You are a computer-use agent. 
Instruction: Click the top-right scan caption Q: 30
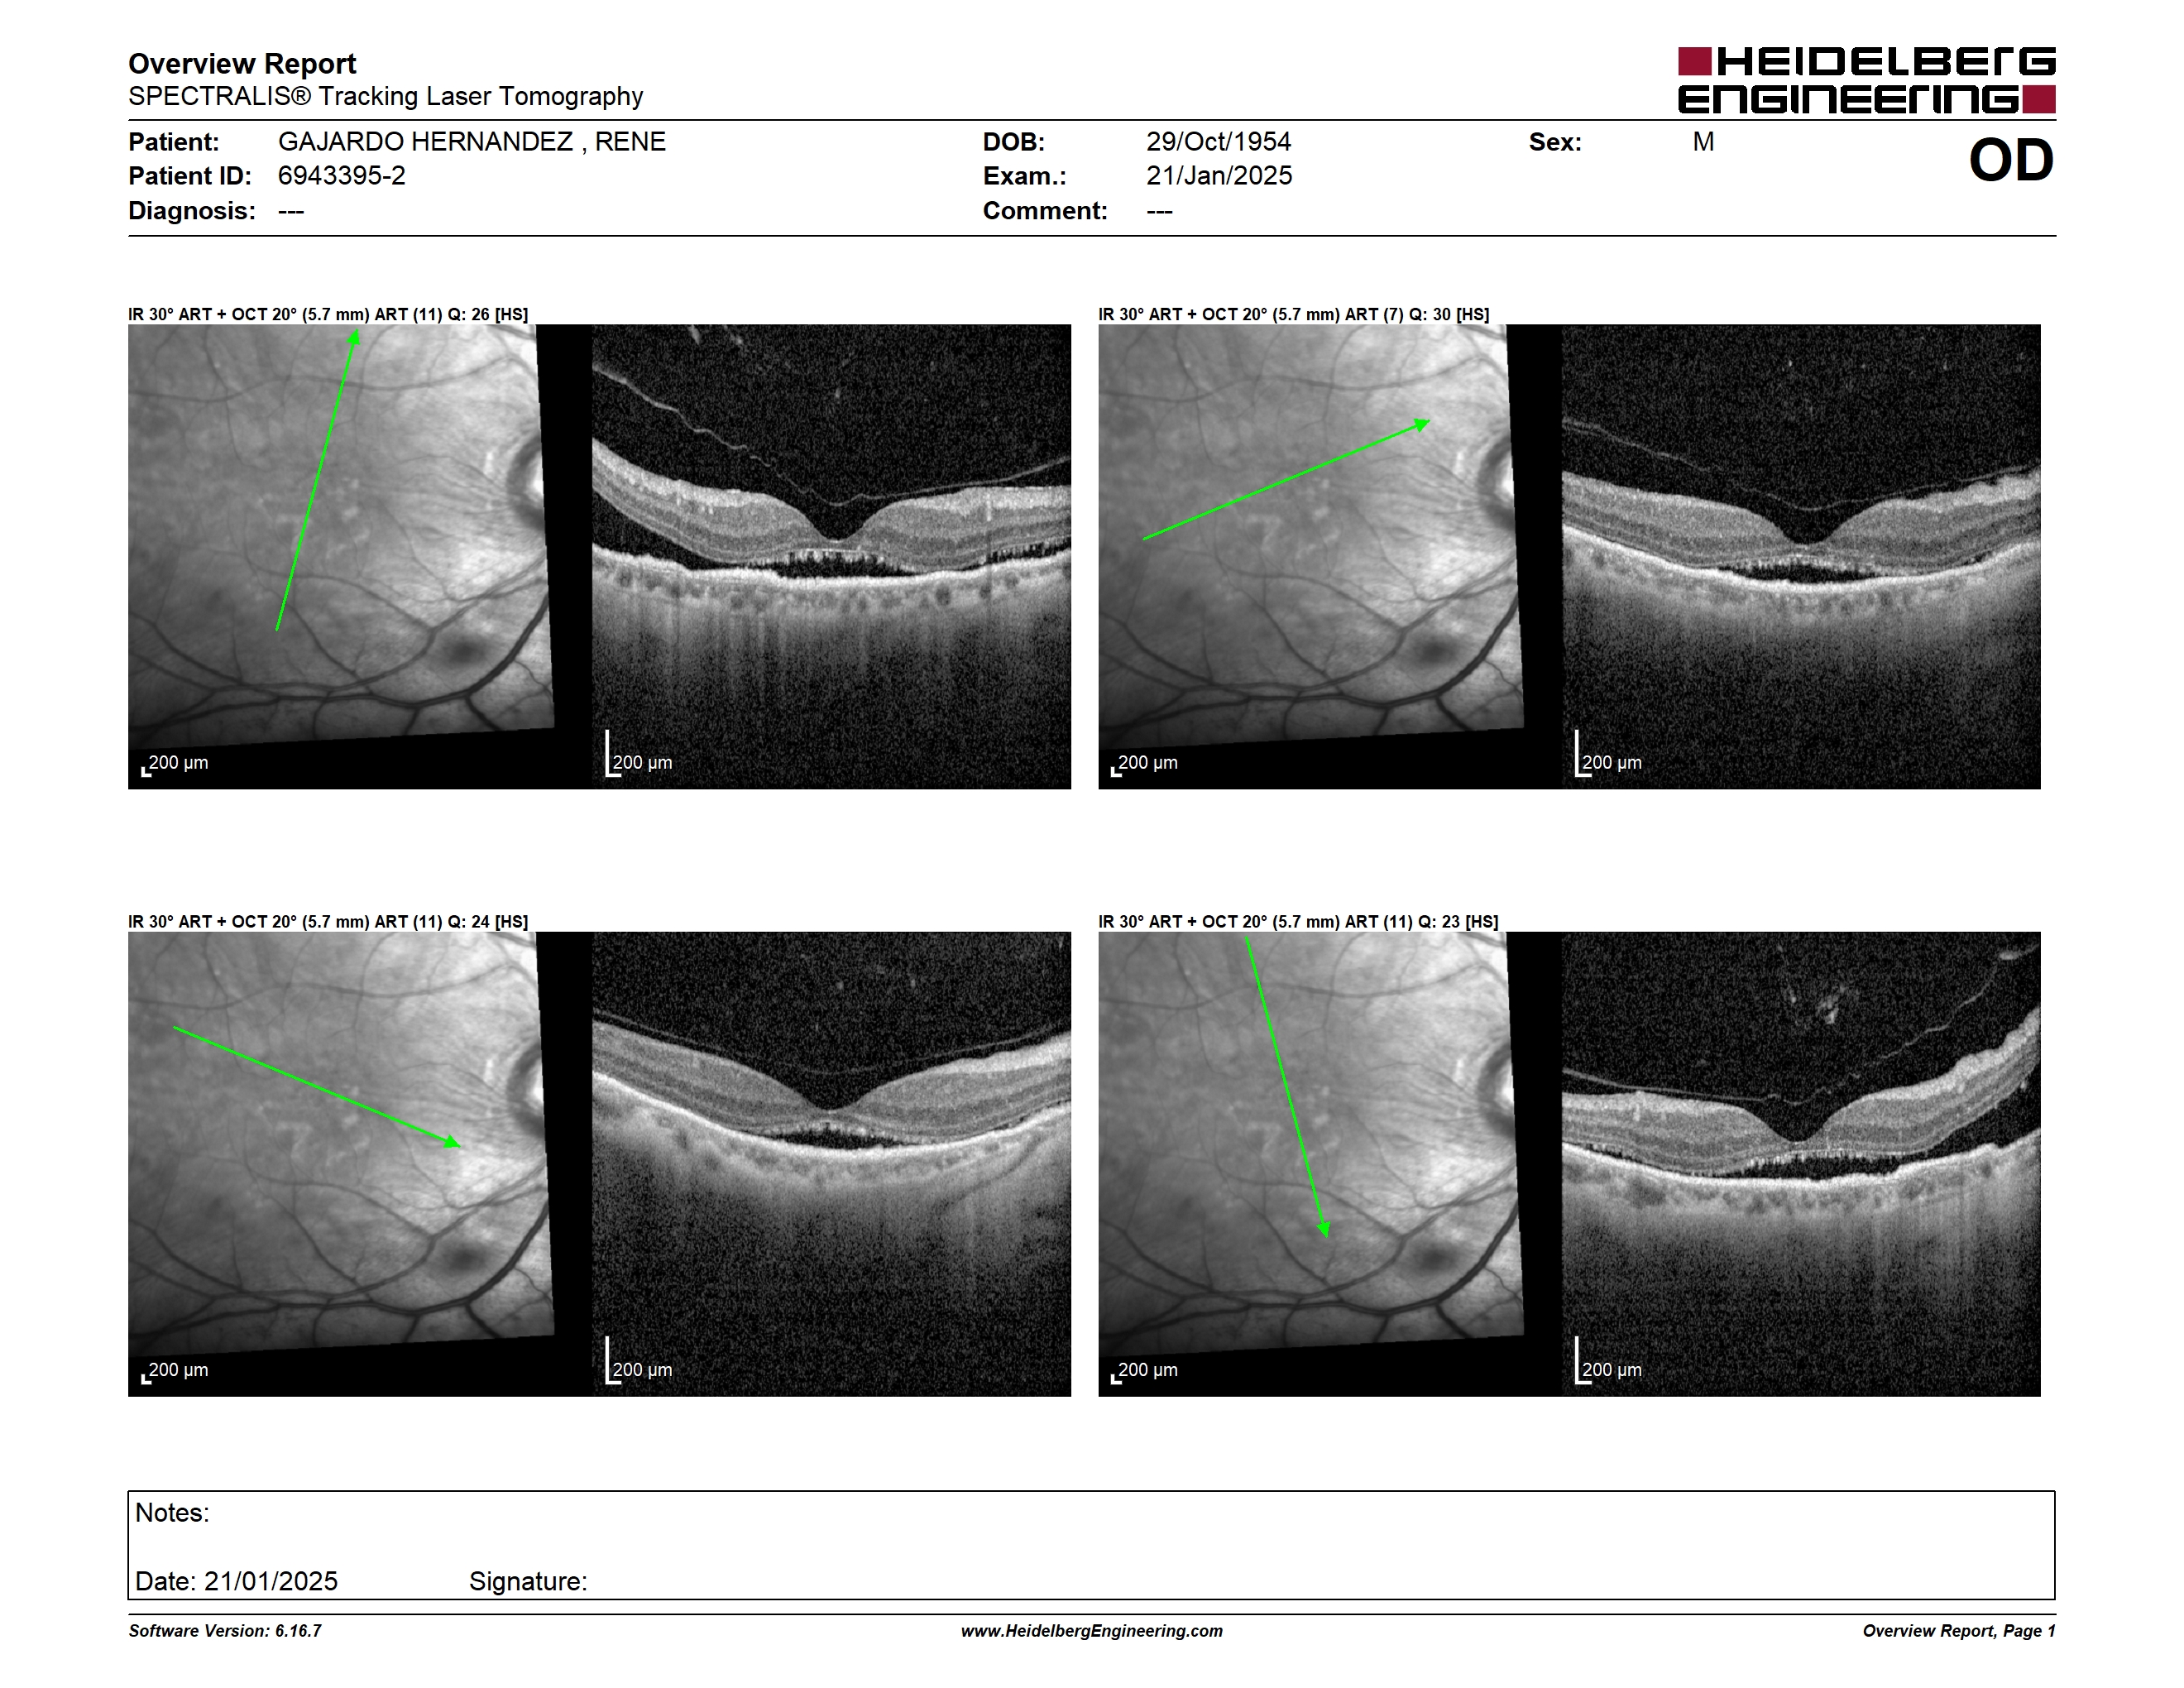pyautogui.click(x=1293, y=314)
